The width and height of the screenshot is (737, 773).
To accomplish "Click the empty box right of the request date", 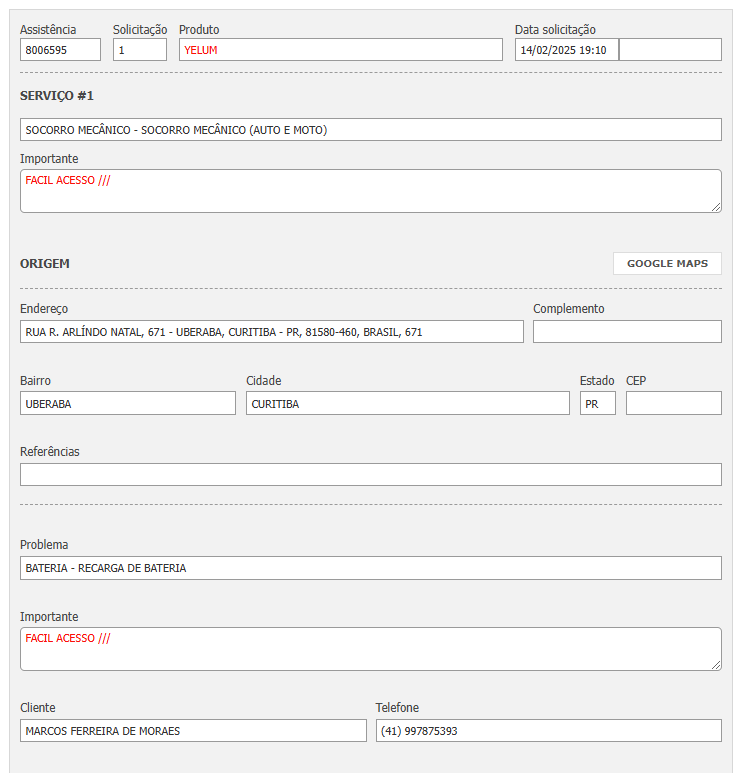I will click(x=670, y=50).
